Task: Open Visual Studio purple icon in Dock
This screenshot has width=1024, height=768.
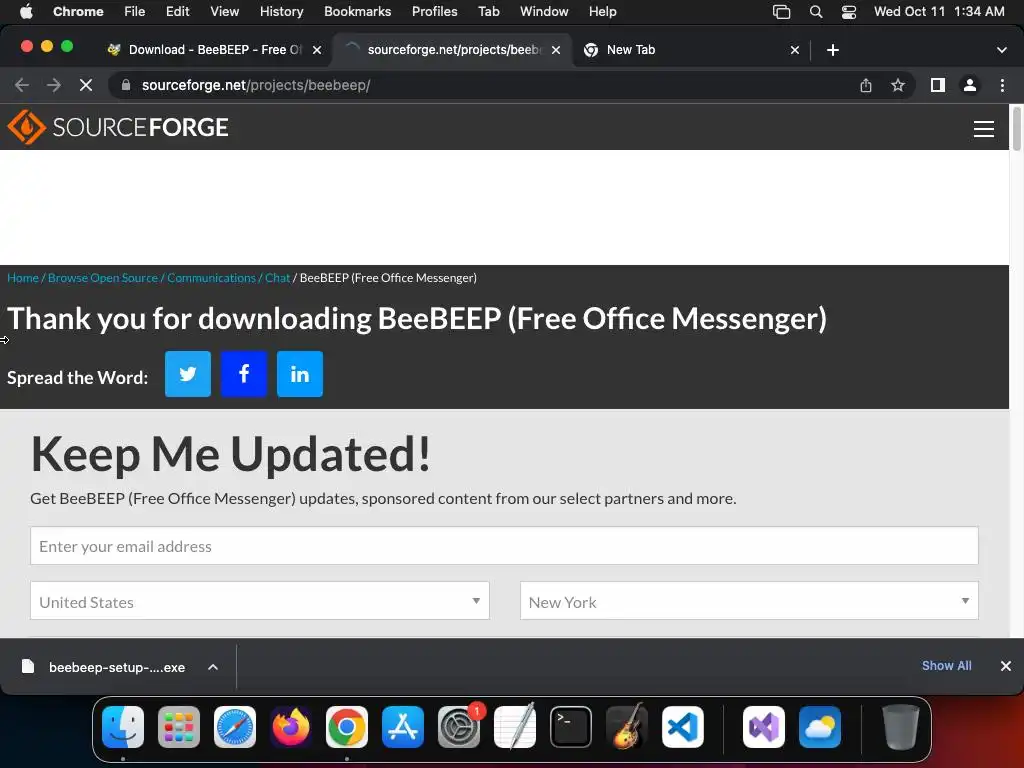Action: point(764,727)
